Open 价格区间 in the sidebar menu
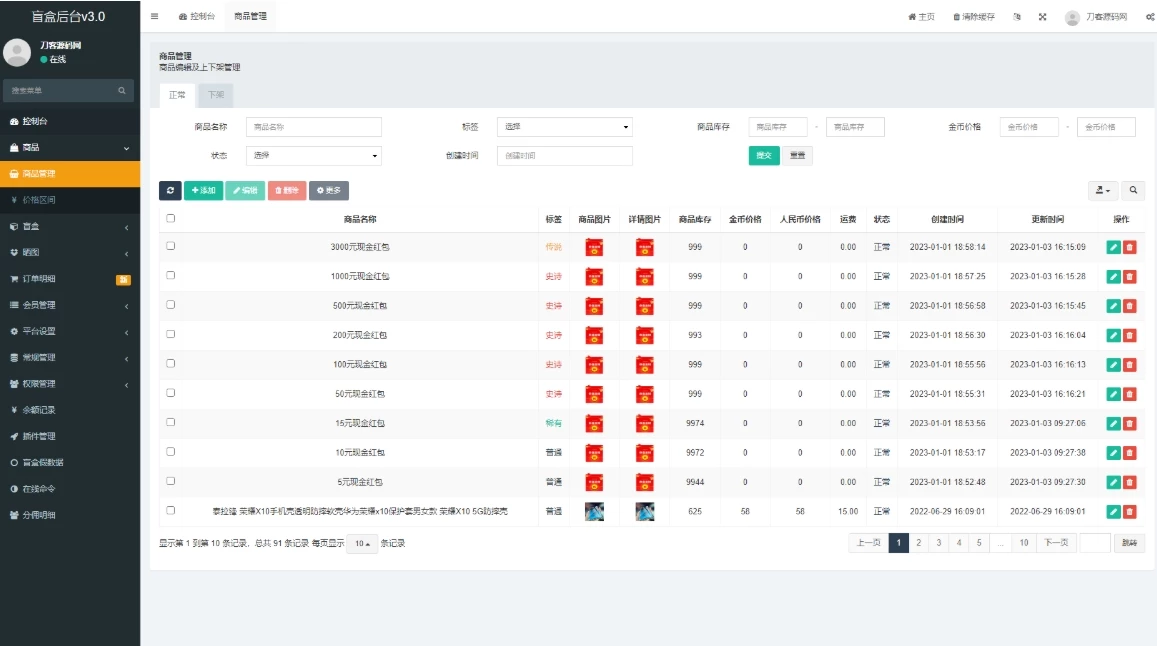This screenshot has height=646, width=1157. (40, 200)
